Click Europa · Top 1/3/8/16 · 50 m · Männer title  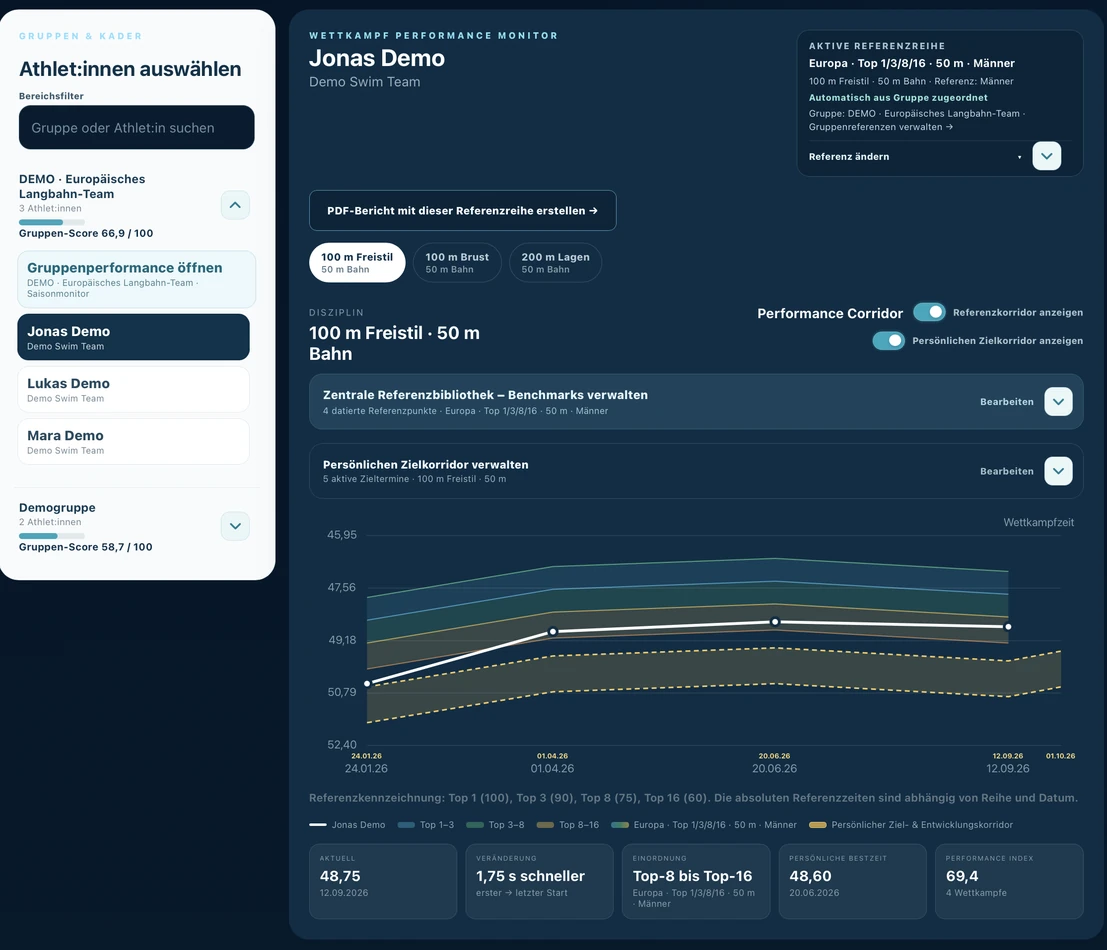tap(911, 63)
